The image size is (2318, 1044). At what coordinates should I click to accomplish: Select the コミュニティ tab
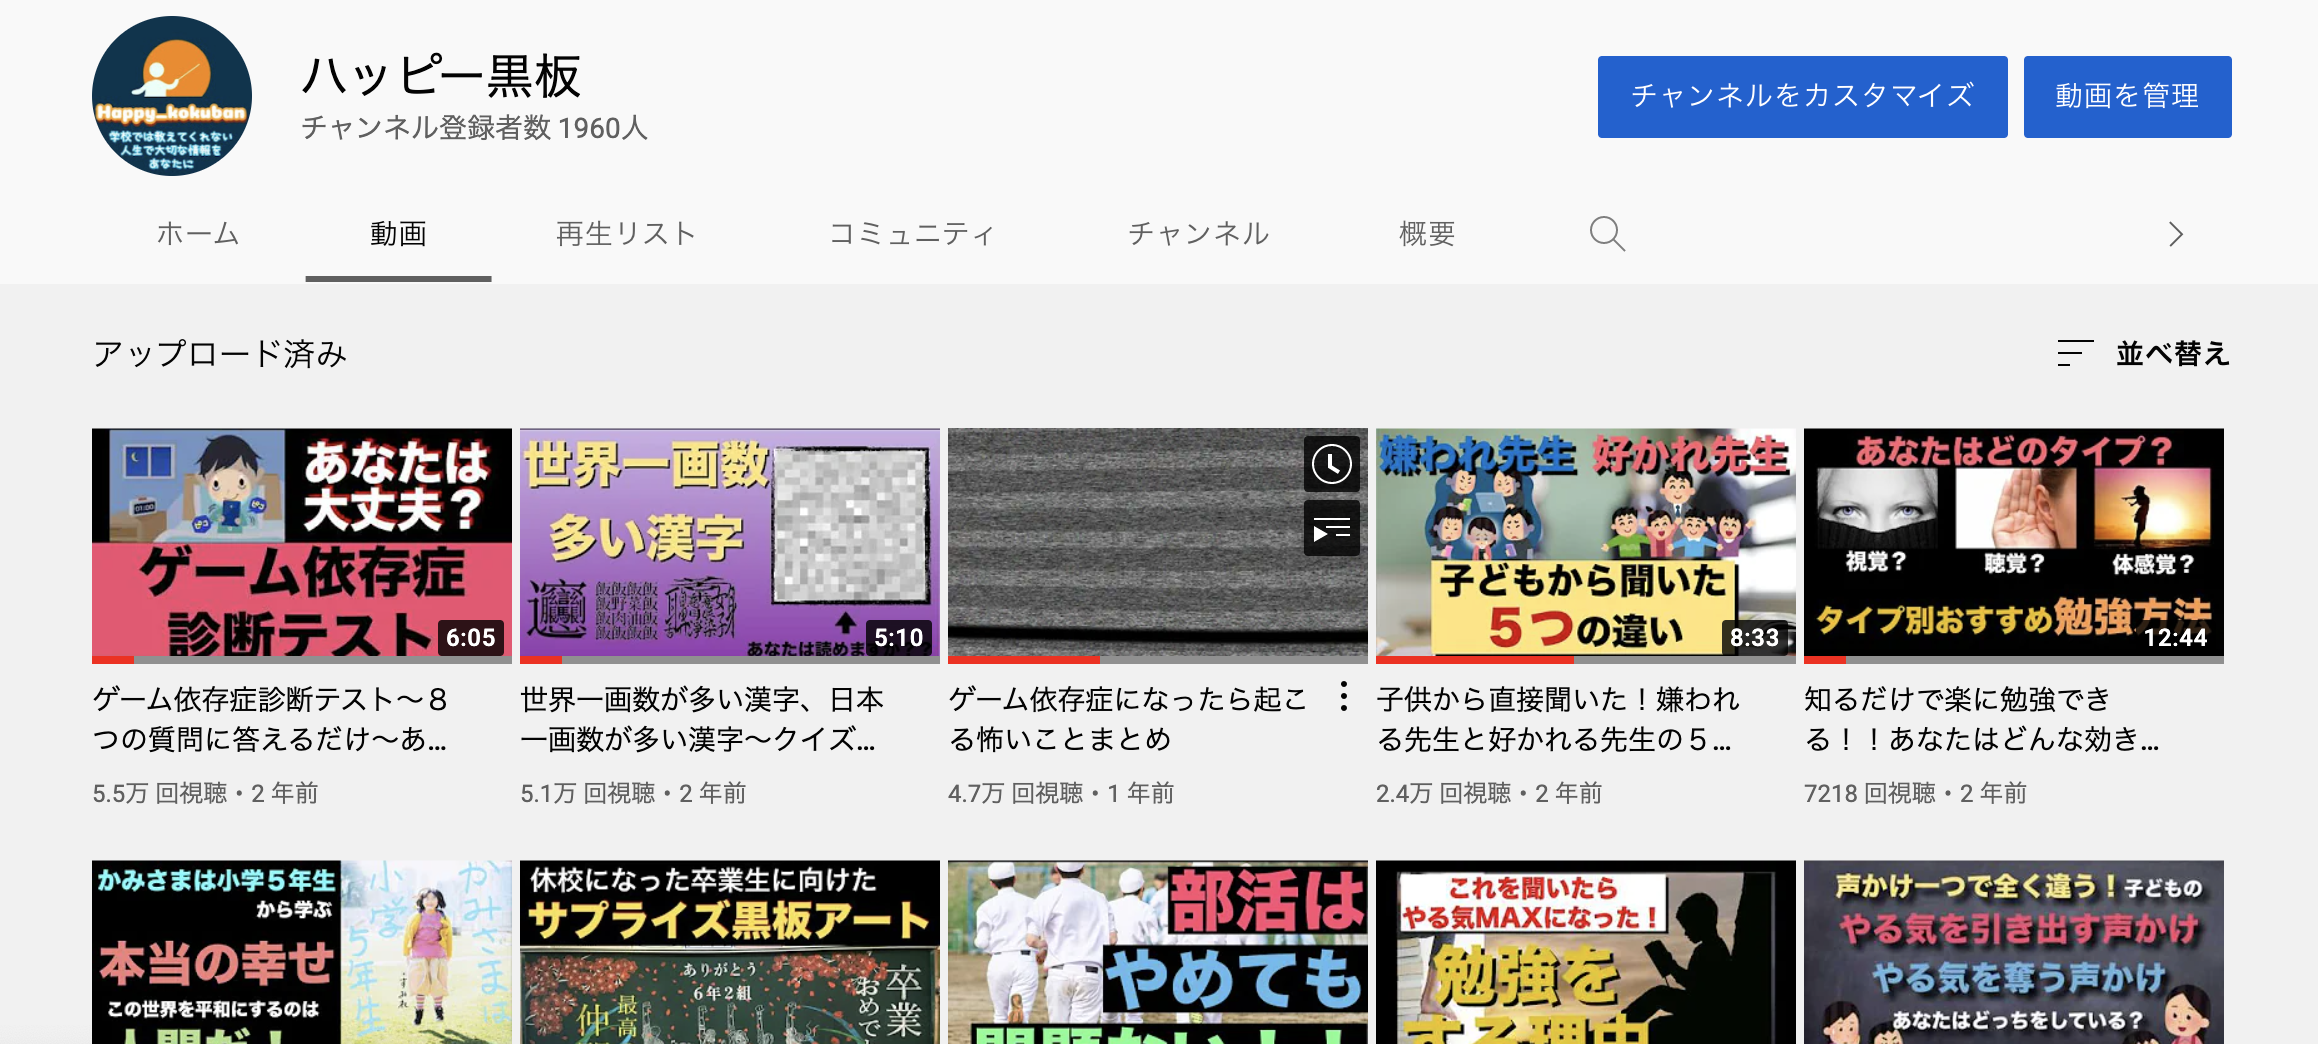[912, 234]
